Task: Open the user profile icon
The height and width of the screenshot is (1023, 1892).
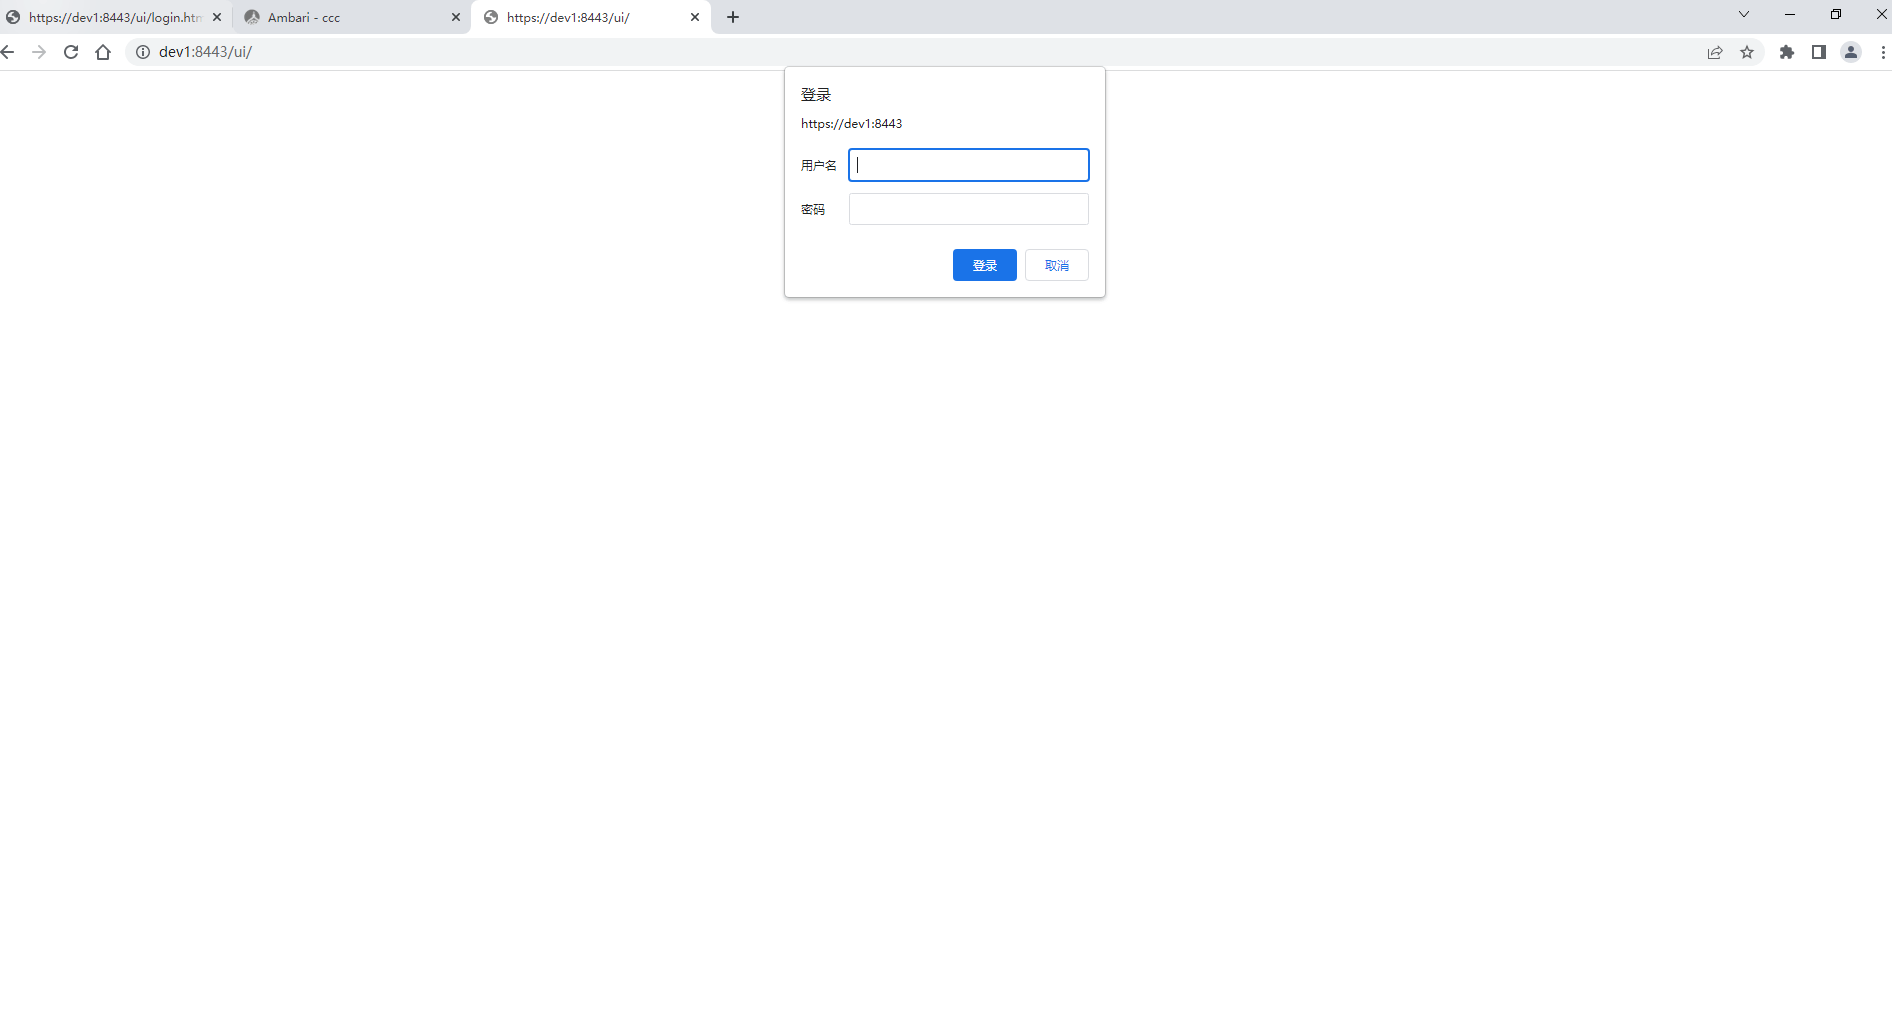Action: (1851, 52)
